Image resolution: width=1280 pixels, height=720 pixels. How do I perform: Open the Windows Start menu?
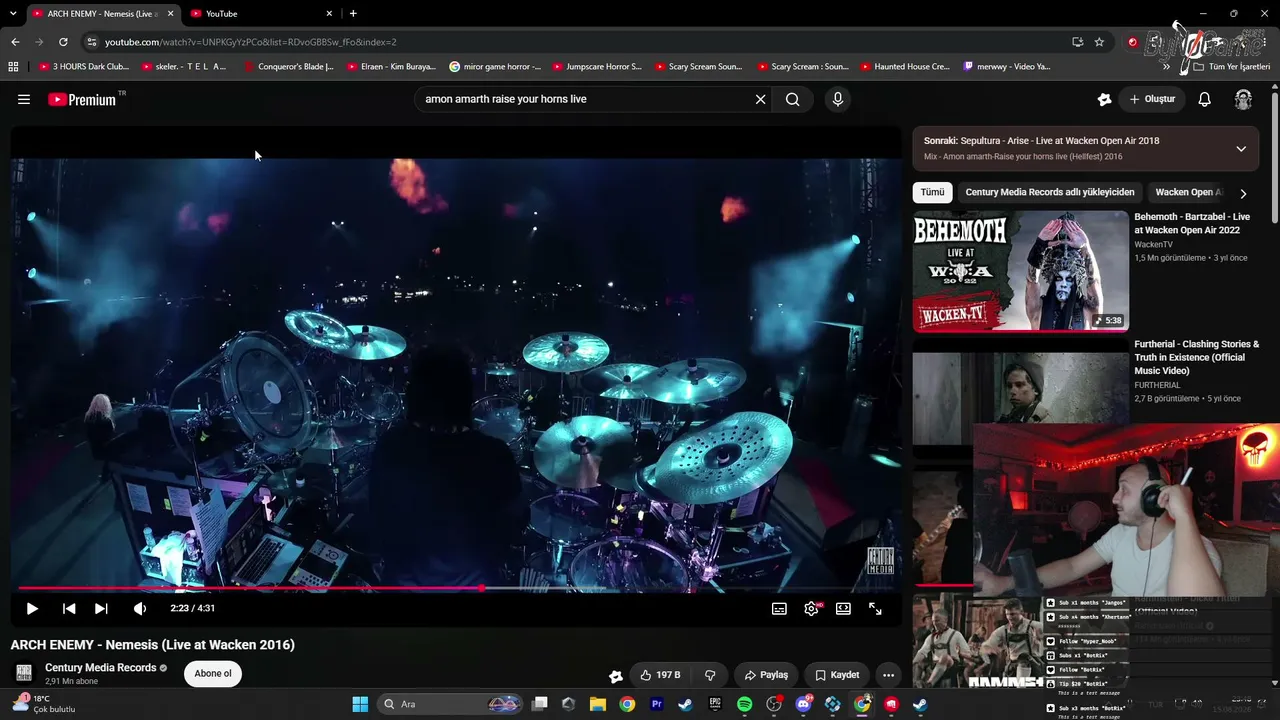pos(360,704)
